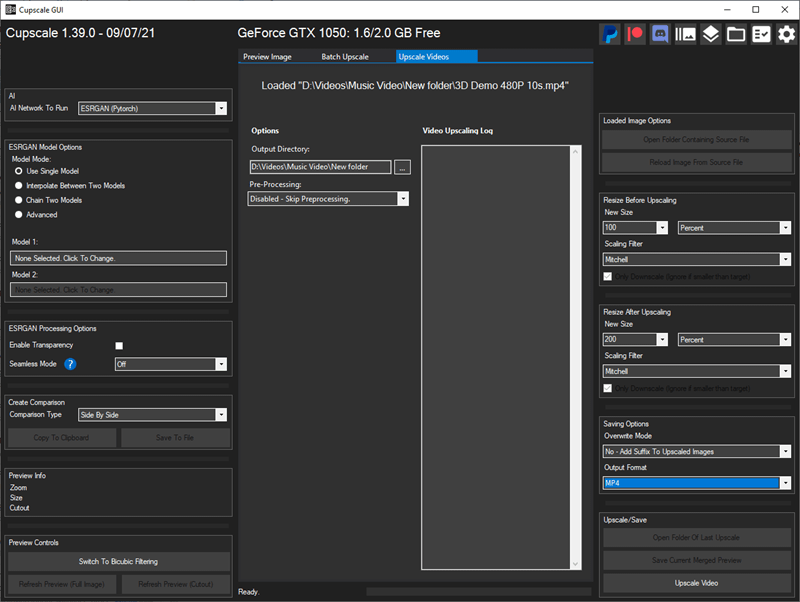Switch to the Preview Image tab

[x=267, y=57]
